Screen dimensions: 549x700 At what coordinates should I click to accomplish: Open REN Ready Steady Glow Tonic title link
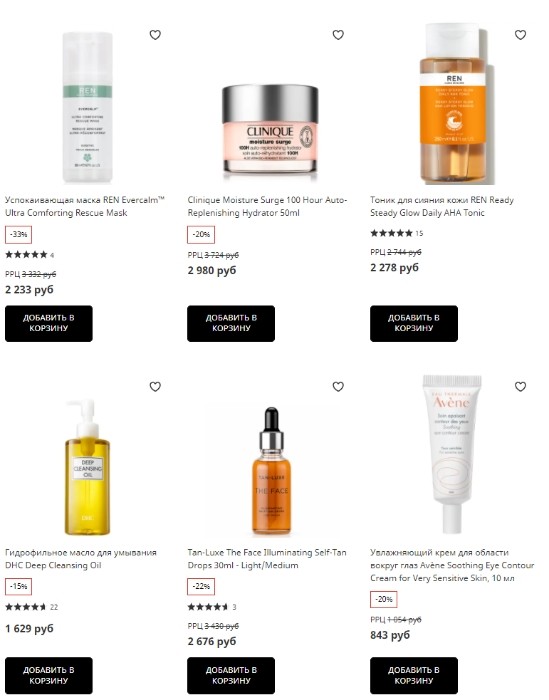point(442,206)
